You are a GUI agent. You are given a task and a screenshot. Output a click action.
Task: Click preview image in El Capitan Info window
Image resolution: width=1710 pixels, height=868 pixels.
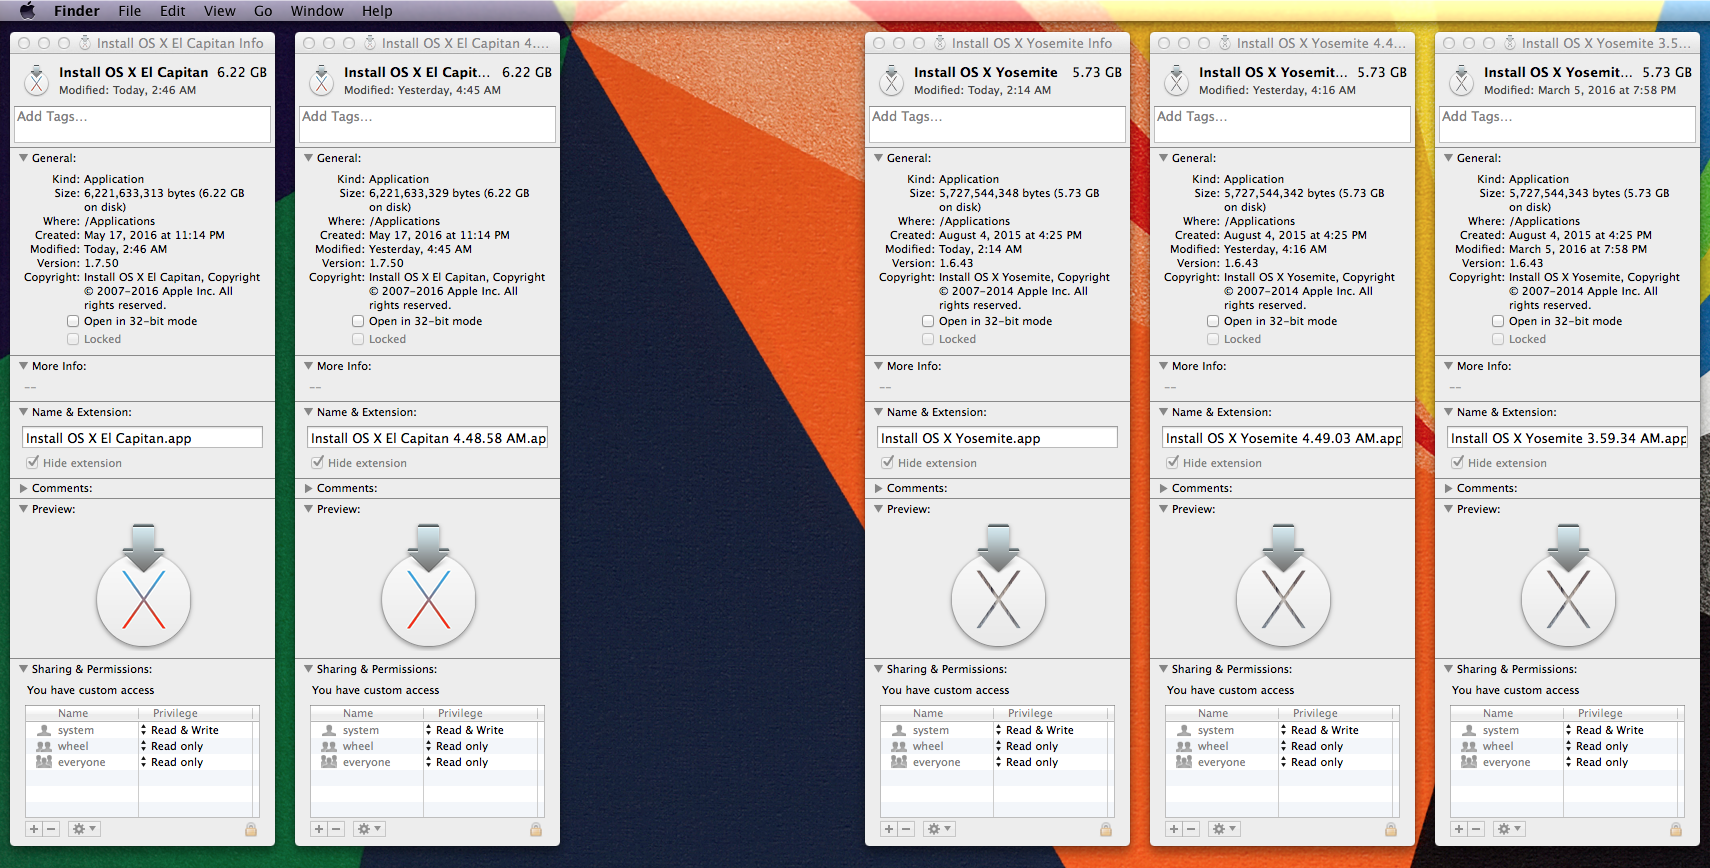tap(143, 586)
